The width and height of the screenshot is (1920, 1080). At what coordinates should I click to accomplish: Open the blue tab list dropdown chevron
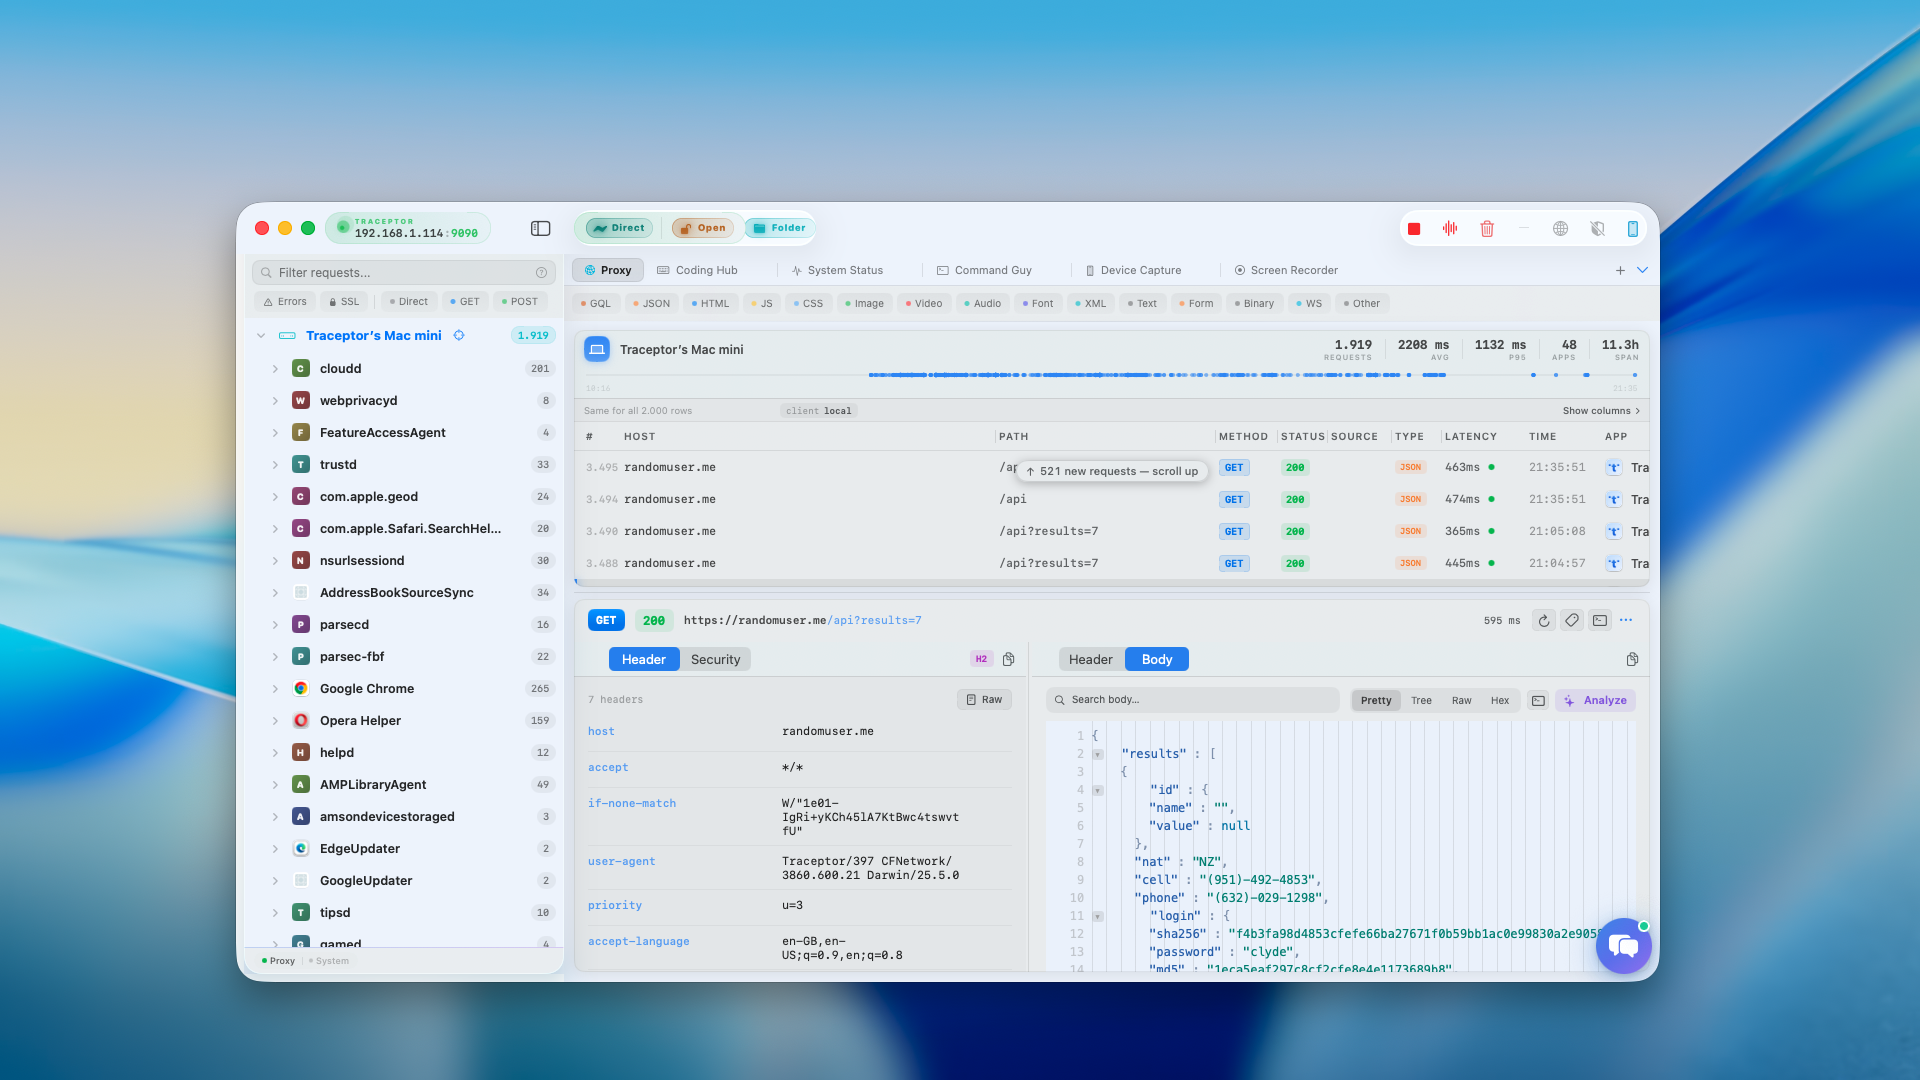point(1642,271)
